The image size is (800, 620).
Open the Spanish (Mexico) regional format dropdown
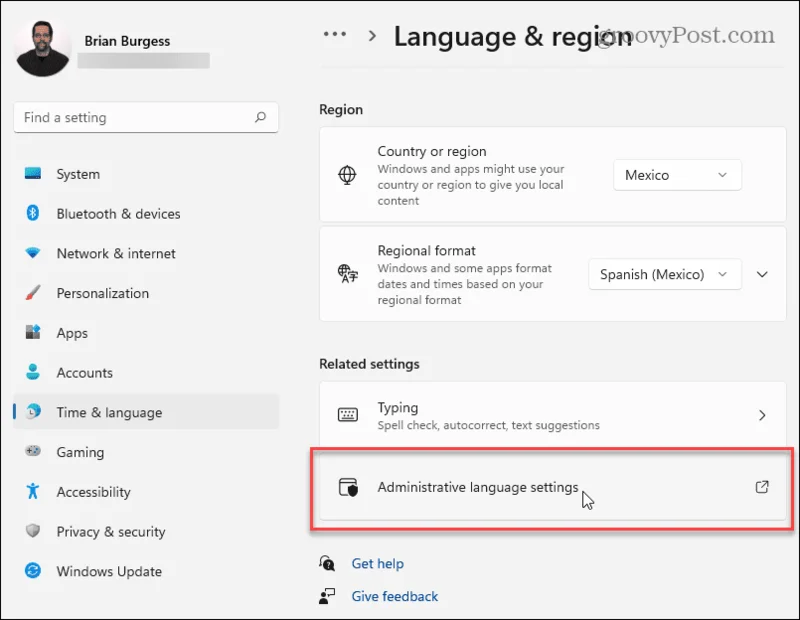(665, 274)
